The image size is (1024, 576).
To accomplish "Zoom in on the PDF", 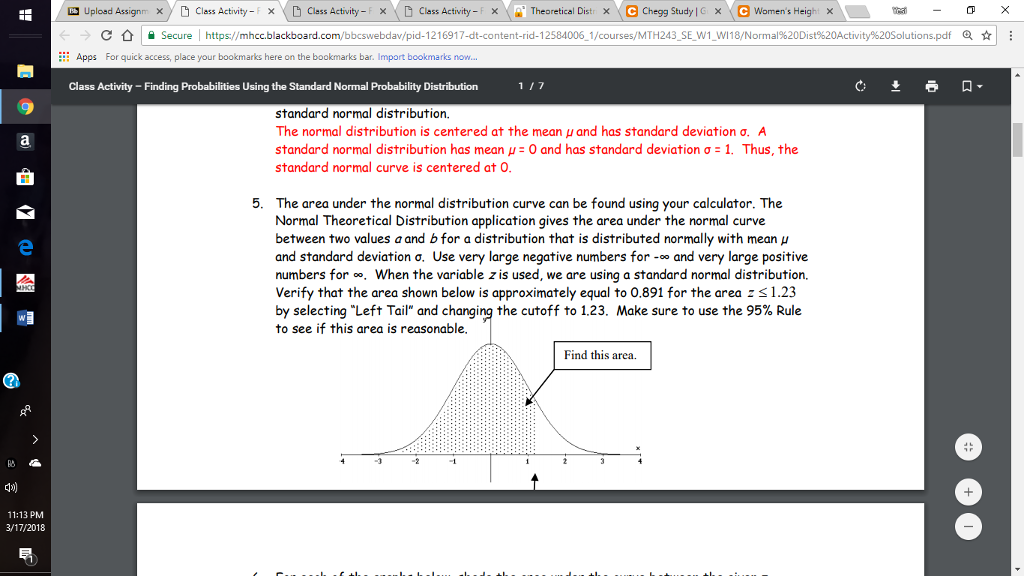I will pyautogui.click(x=968, y=492).
